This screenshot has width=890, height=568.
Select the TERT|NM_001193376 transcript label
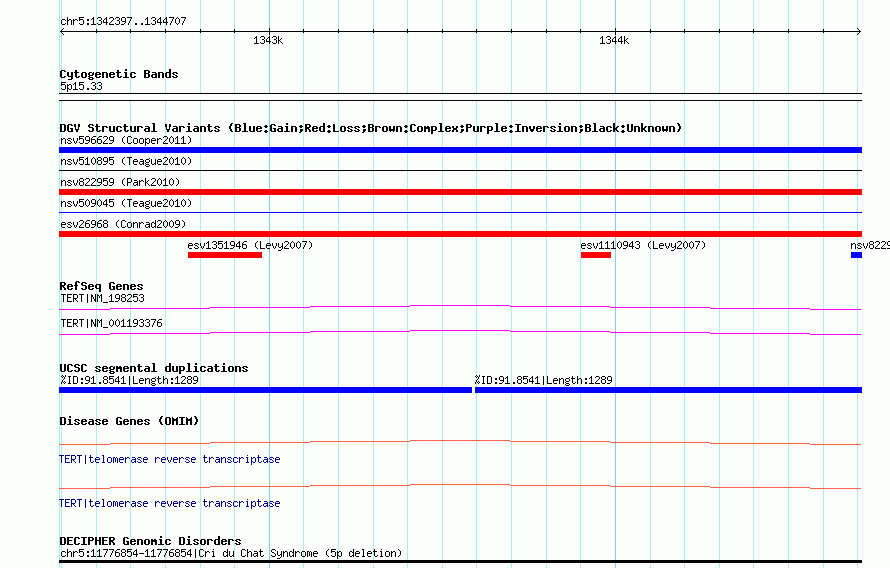point(111,323)
